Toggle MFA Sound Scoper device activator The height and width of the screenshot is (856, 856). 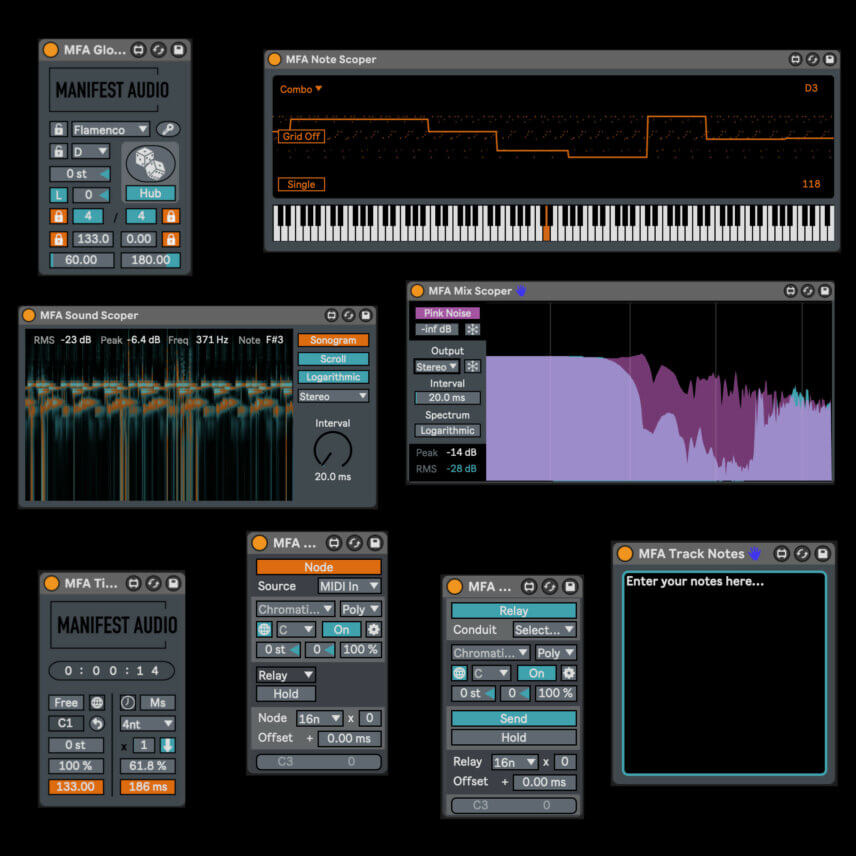click(29, 315)
